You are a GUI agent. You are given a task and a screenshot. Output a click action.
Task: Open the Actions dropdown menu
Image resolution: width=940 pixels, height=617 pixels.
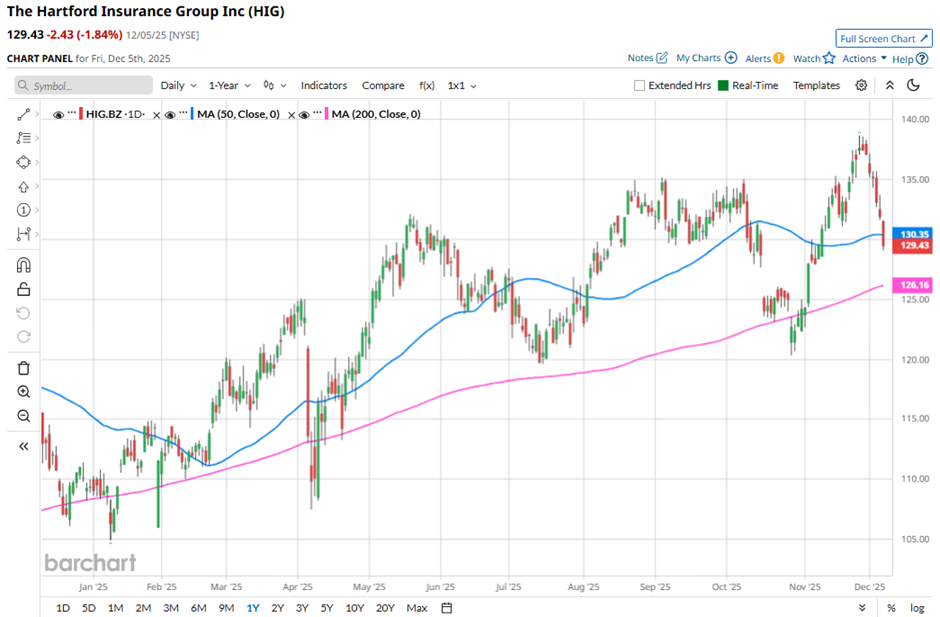[x=864, y=59]
